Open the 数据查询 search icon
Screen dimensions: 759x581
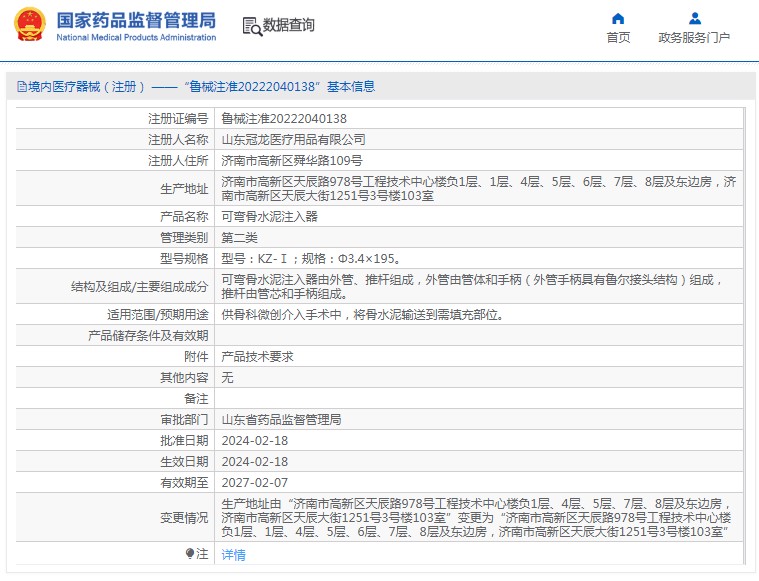point(252,26)
